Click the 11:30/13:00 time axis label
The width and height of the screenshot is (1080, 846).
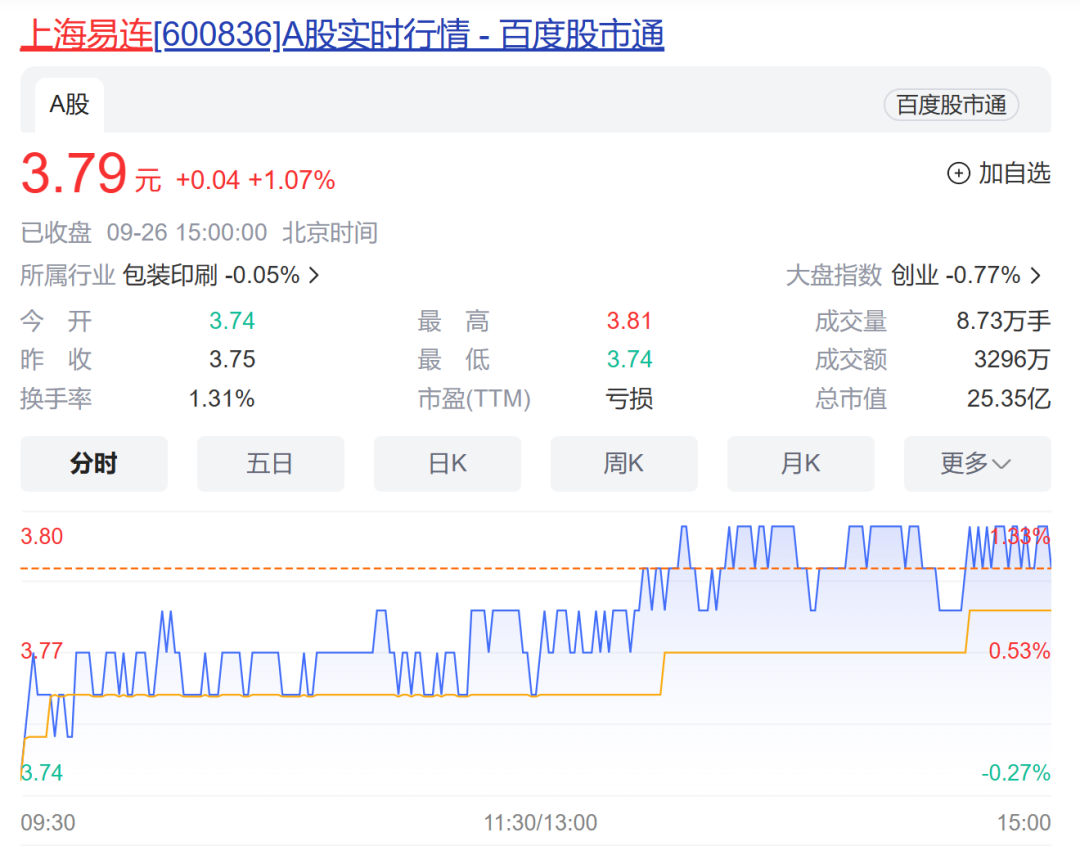(541, 823)
